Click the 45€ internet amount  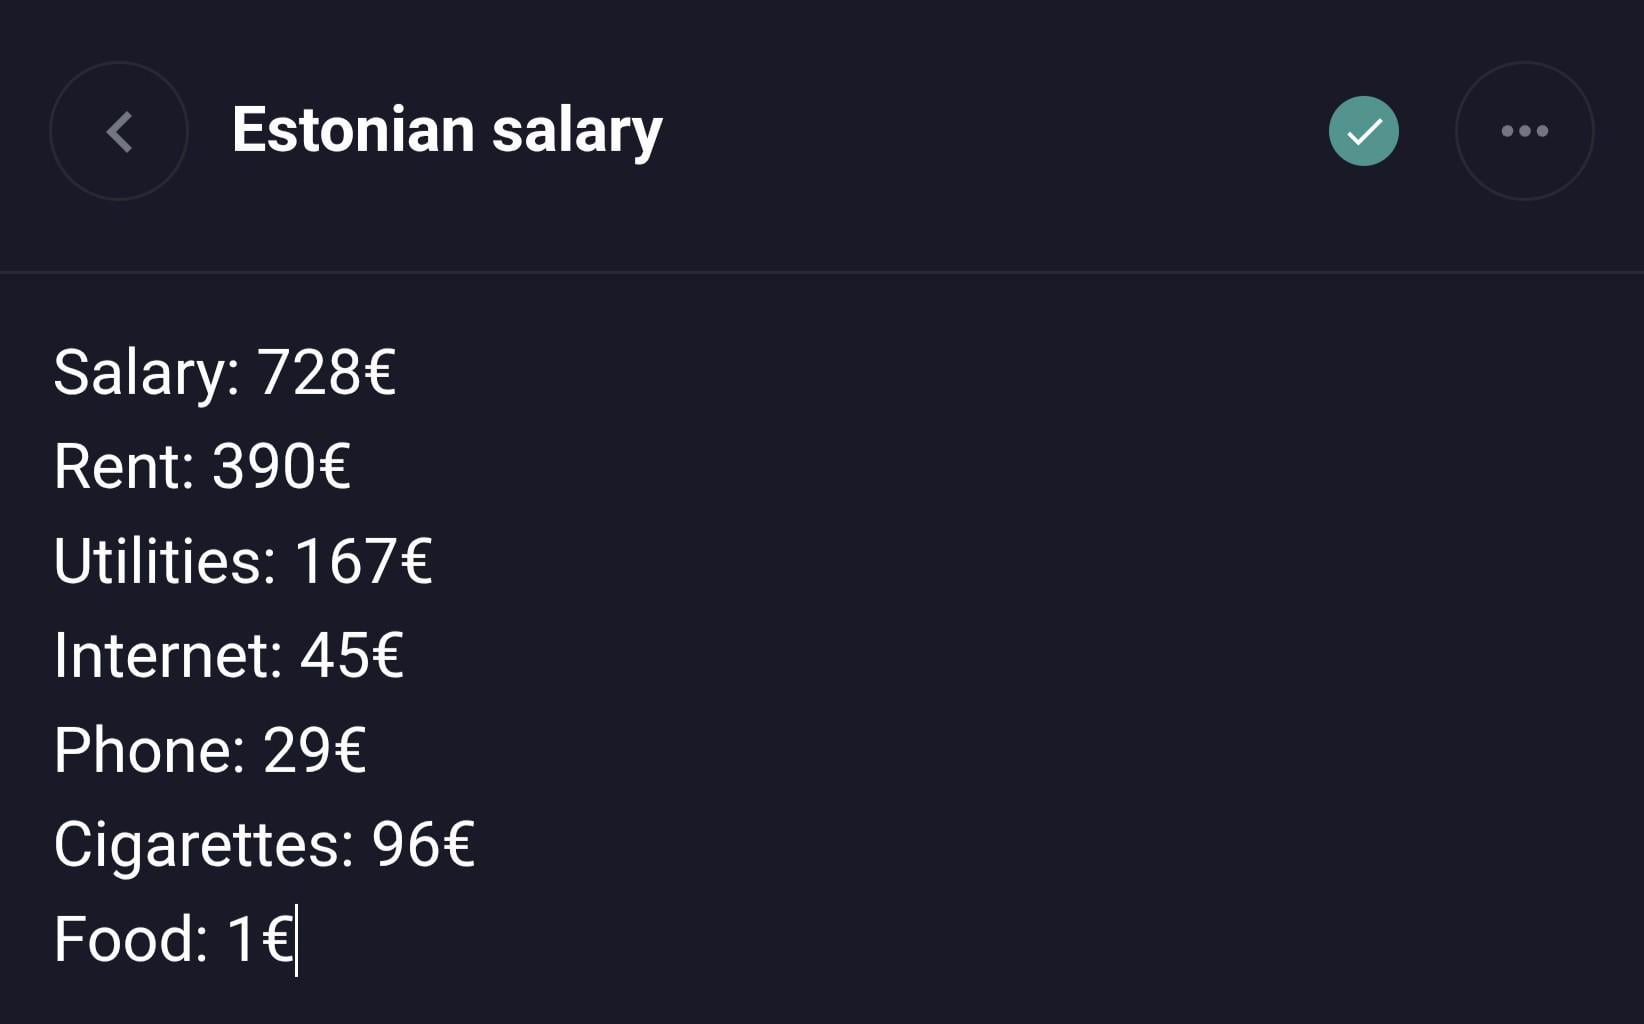click(x=351, y=656)
